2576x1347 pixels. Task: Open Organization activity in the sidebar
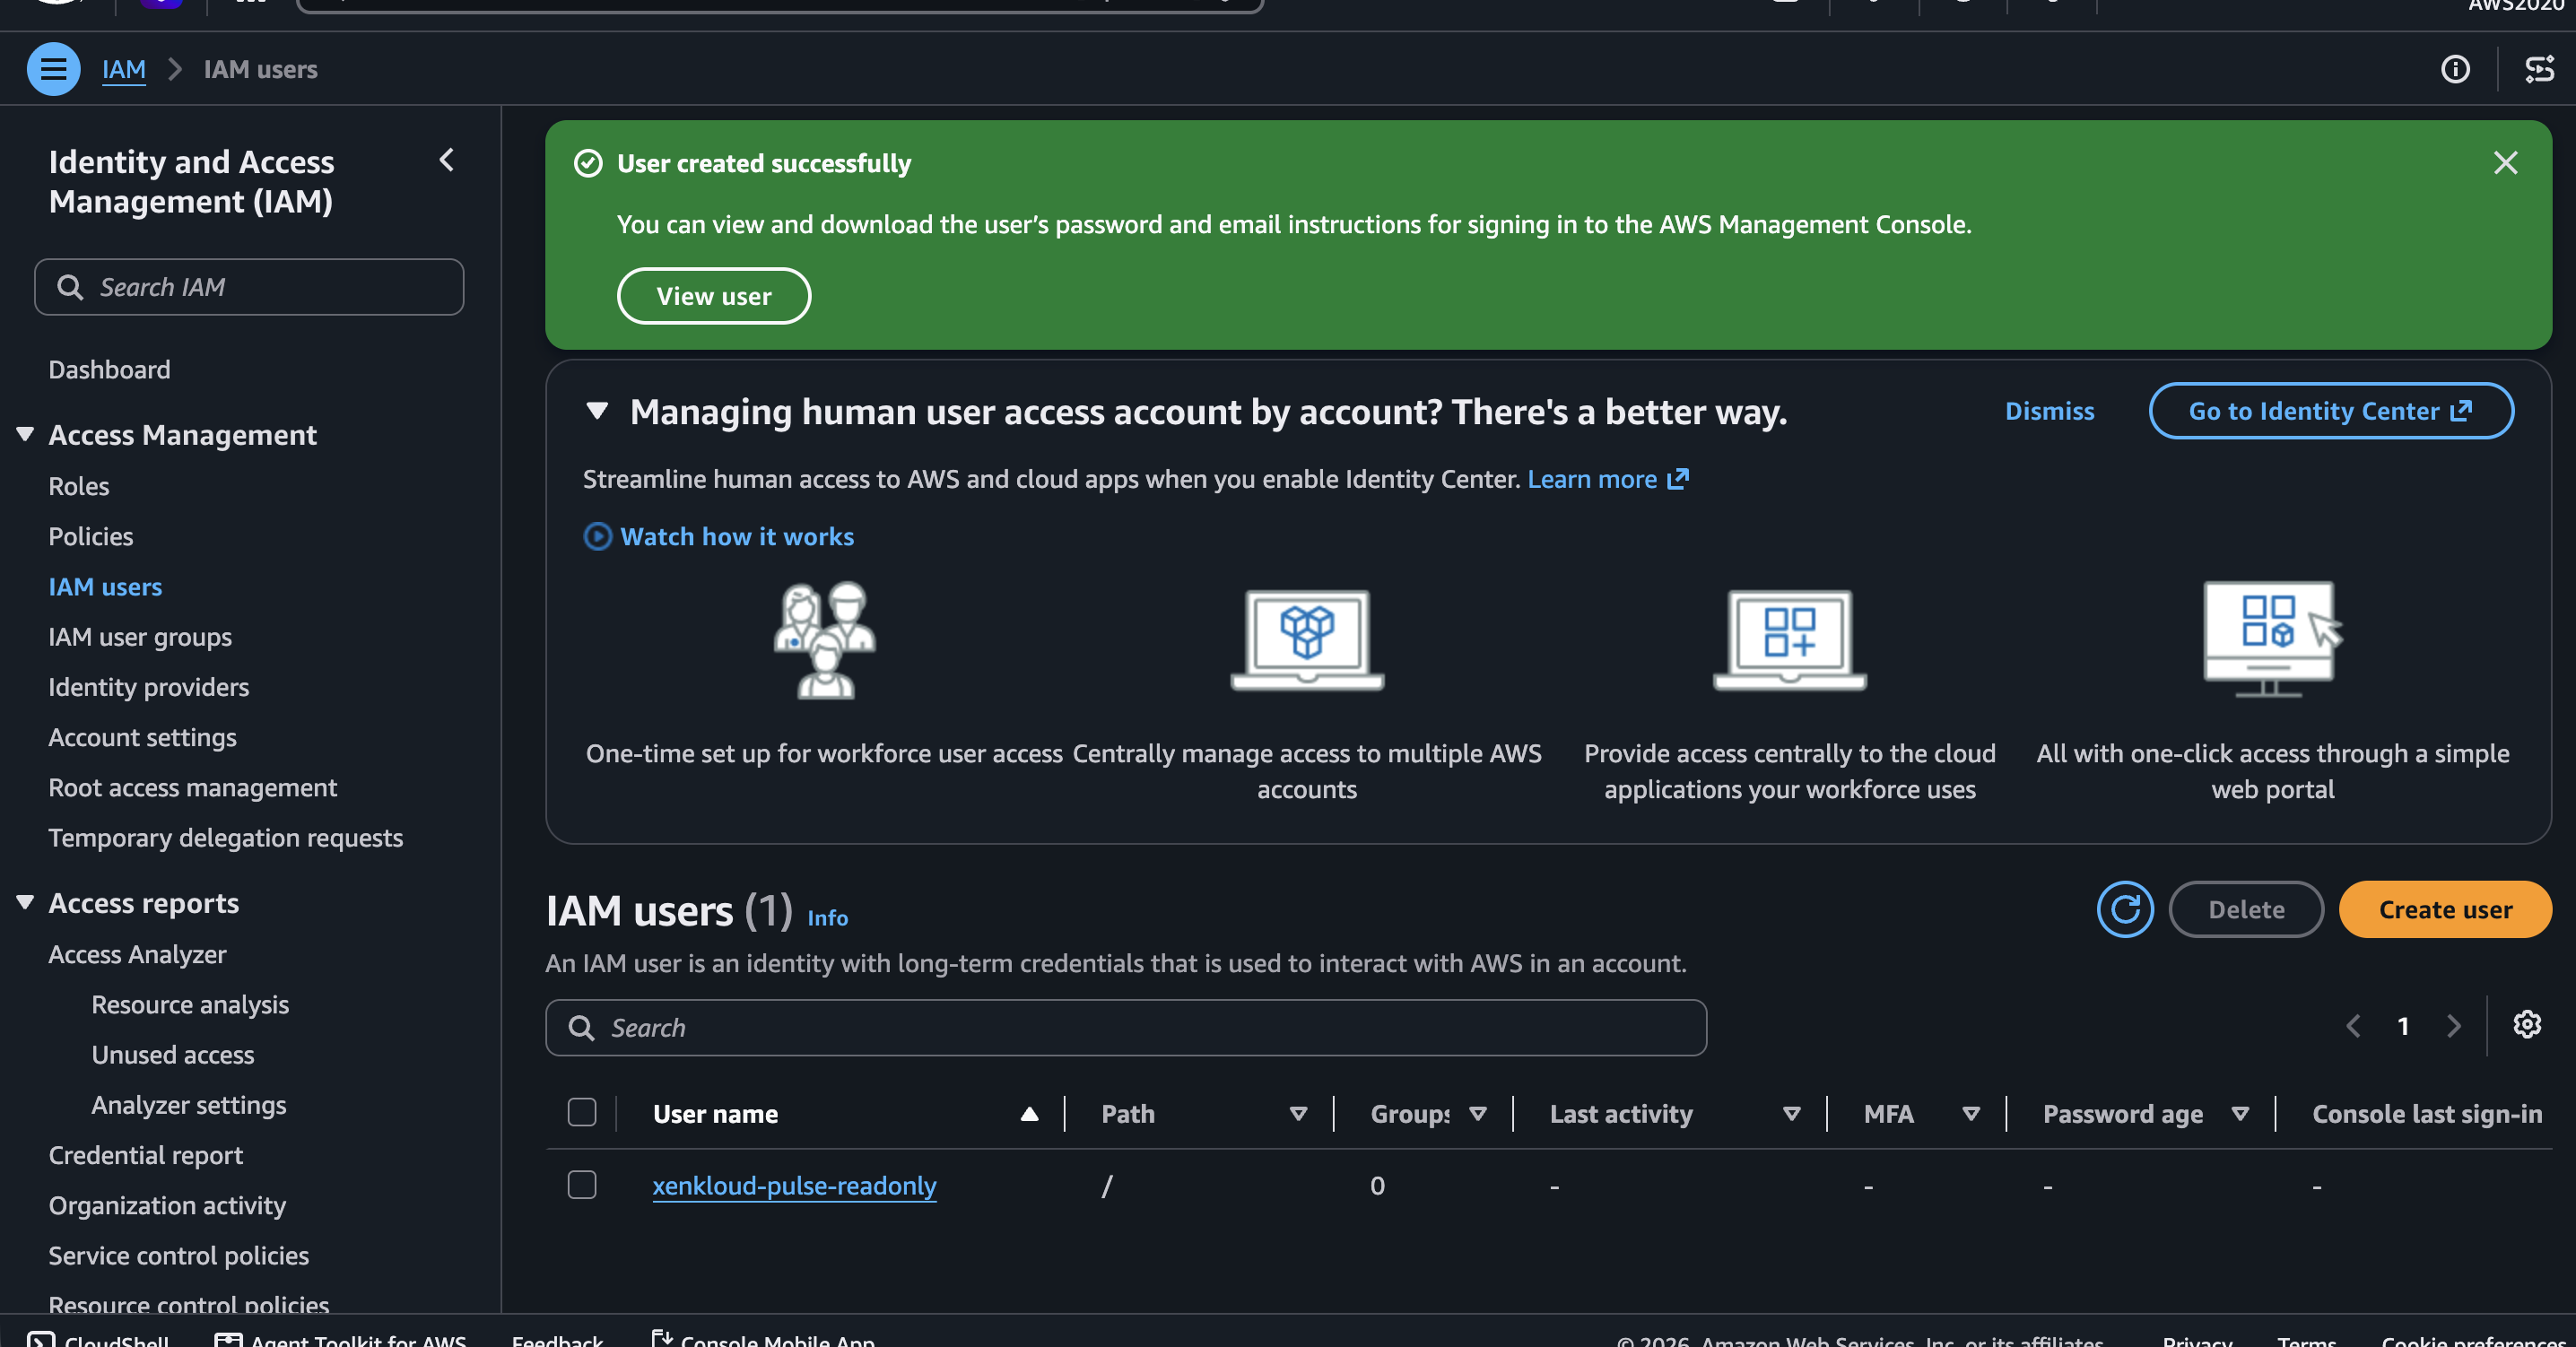tap(167, 1206)
